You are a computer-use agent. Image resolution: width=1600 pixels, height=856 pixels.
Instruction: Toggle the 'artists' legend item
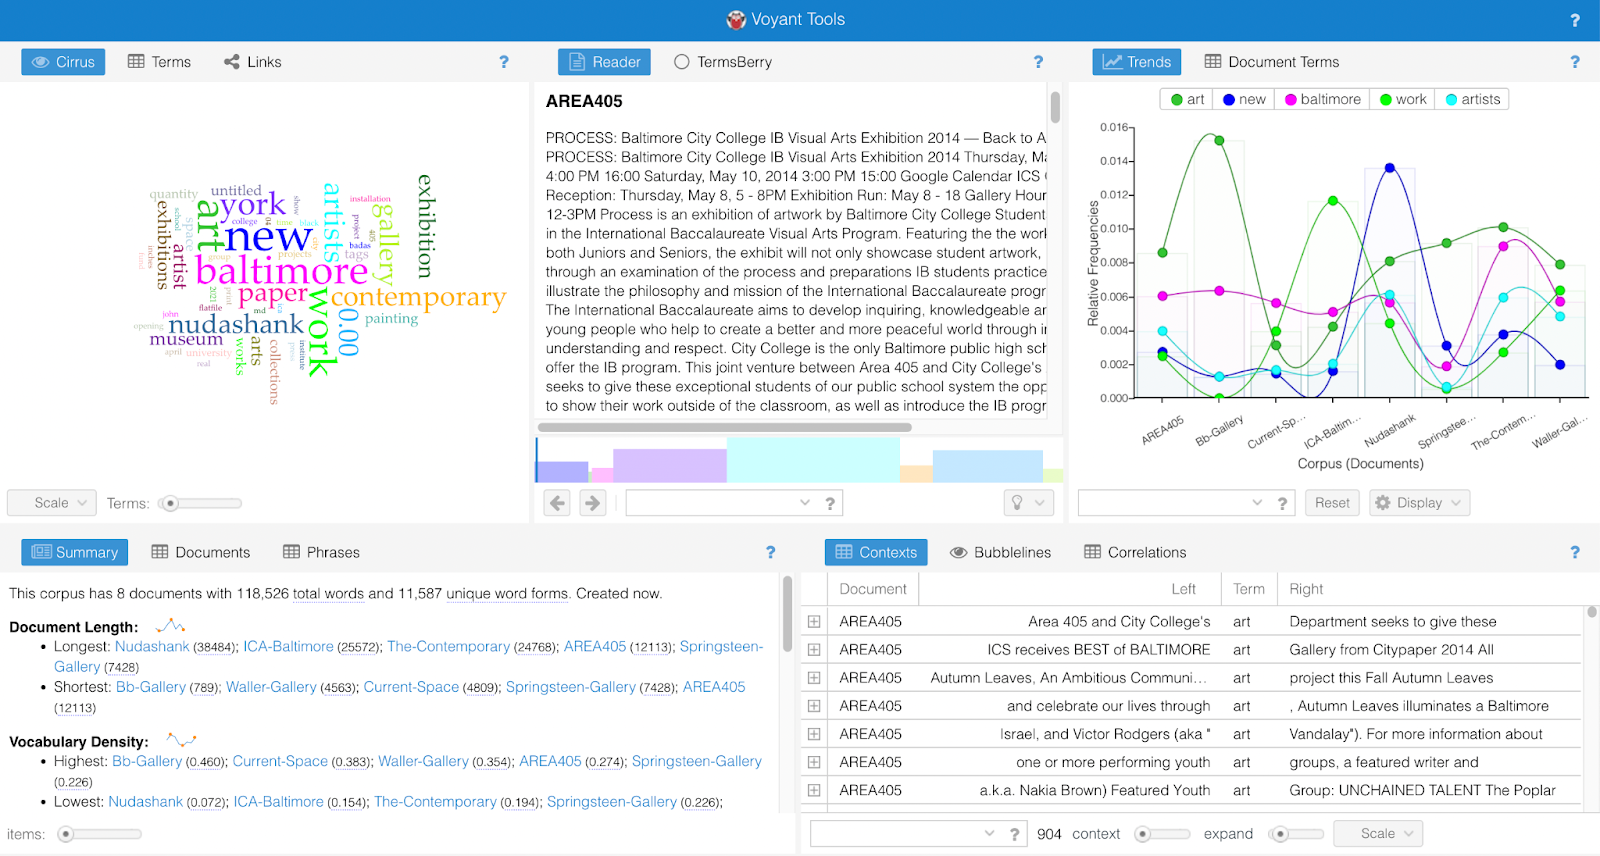[x=1473, y=99]
